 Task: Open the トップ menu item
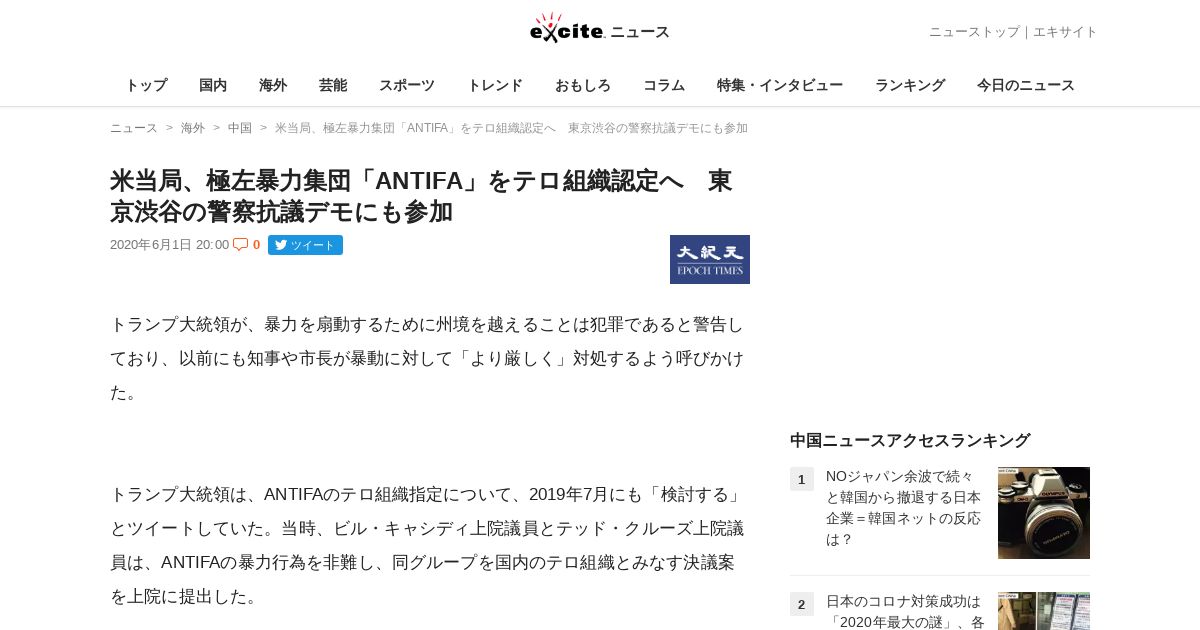(x=146, y=85)
